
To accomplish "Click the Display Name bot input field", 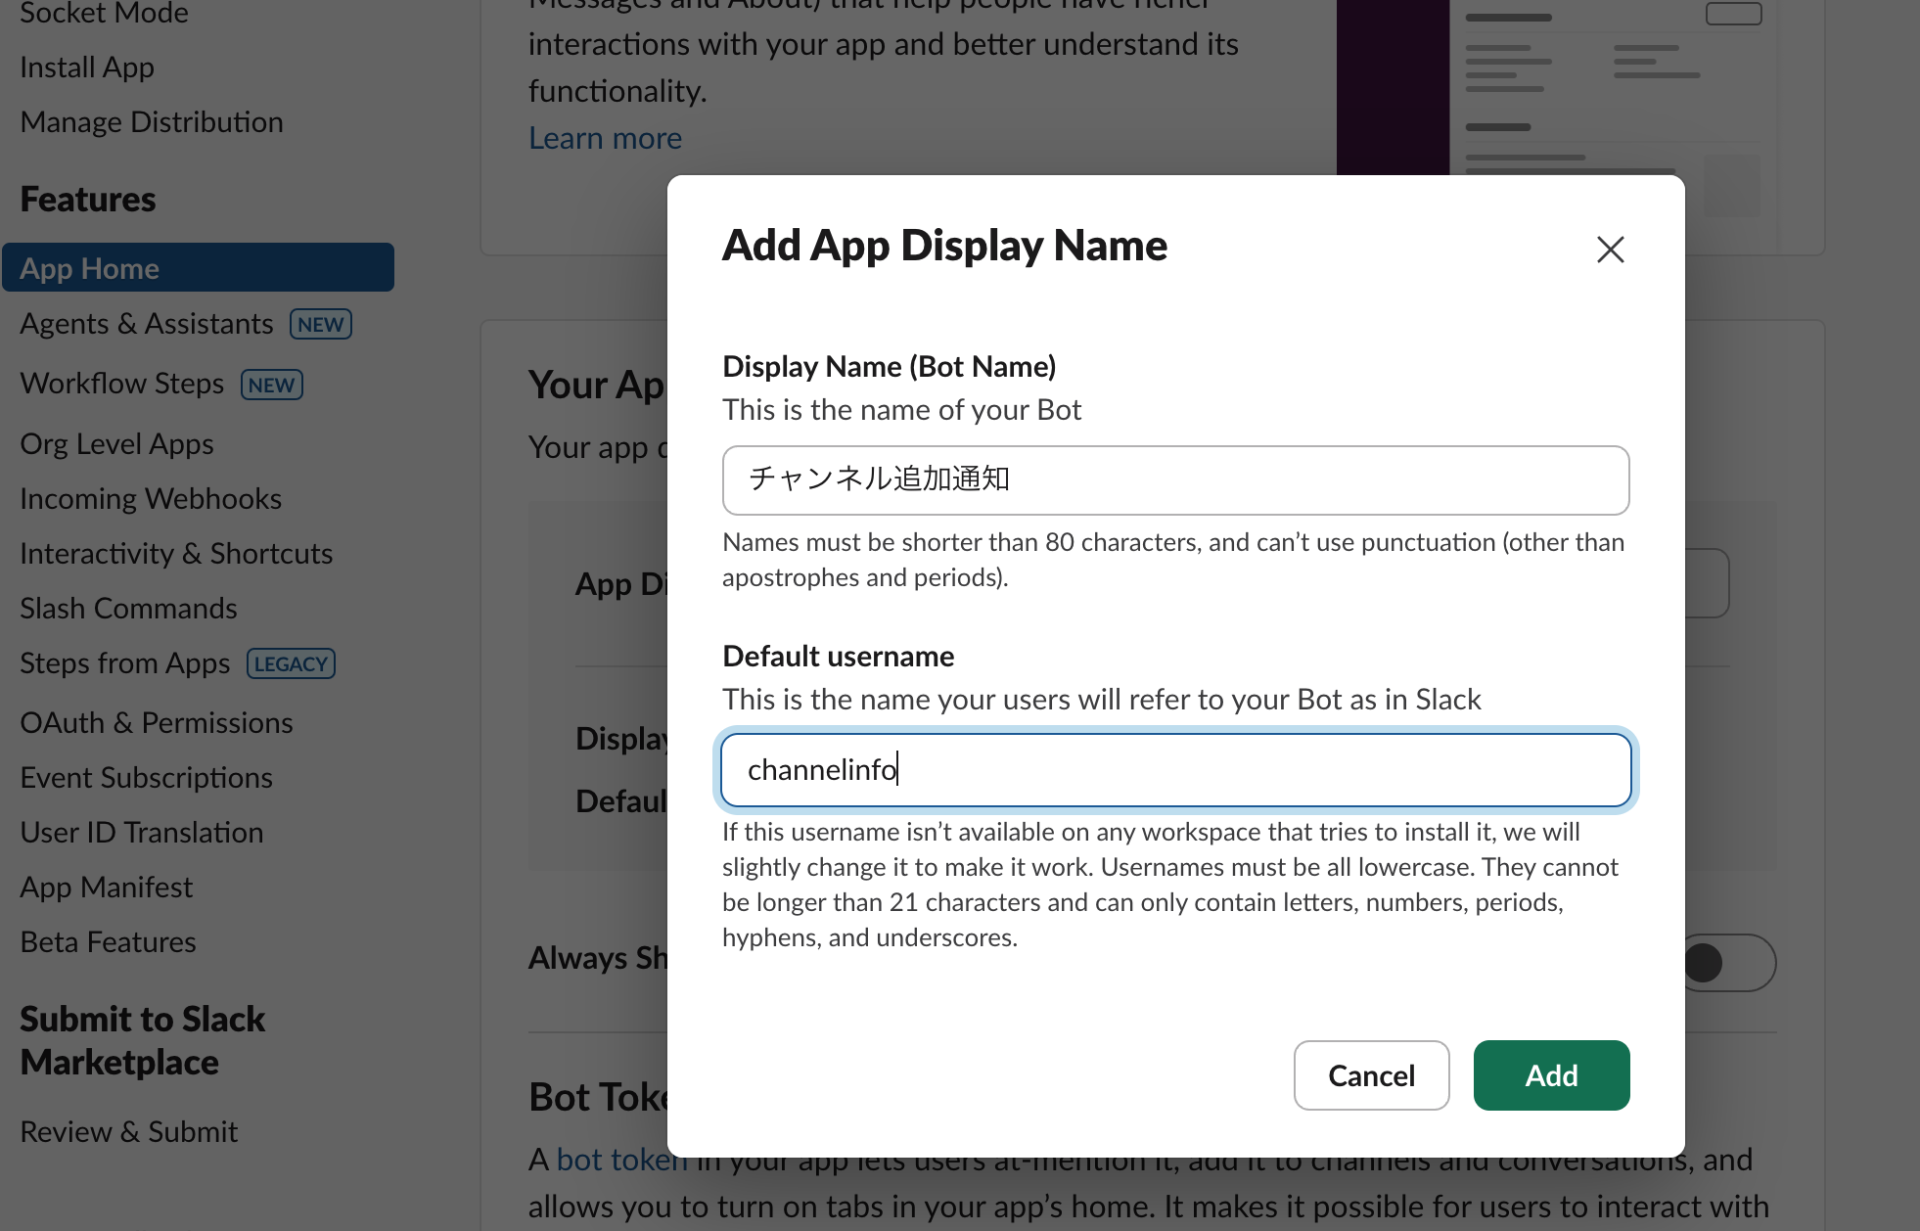I will coord(1175,480).
